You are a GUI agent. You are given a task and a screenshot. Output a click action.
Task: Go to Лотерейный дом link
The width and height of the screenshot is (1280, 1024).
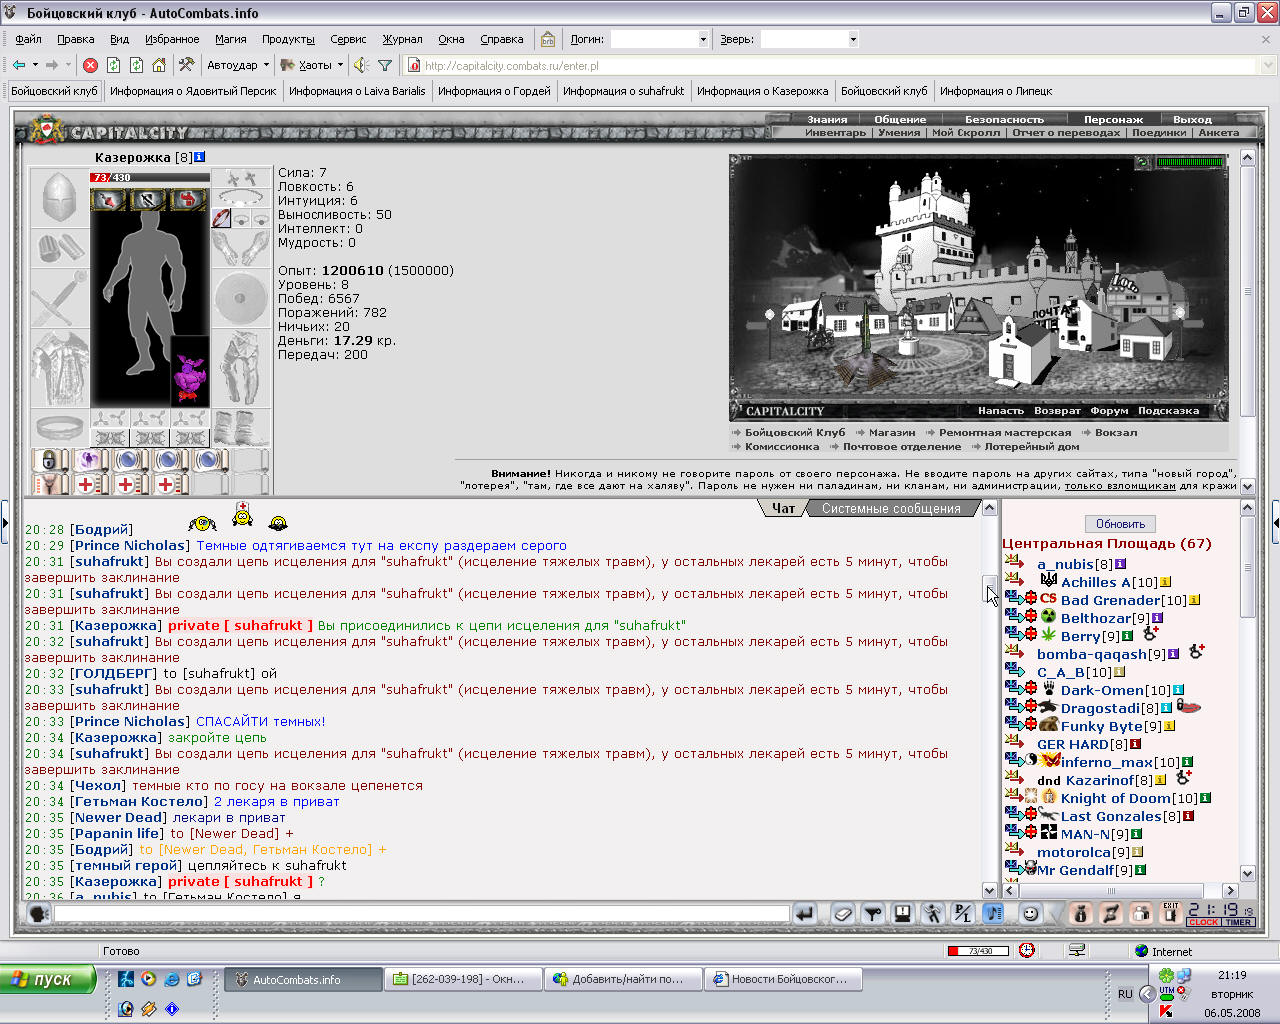coord(1032,446)
